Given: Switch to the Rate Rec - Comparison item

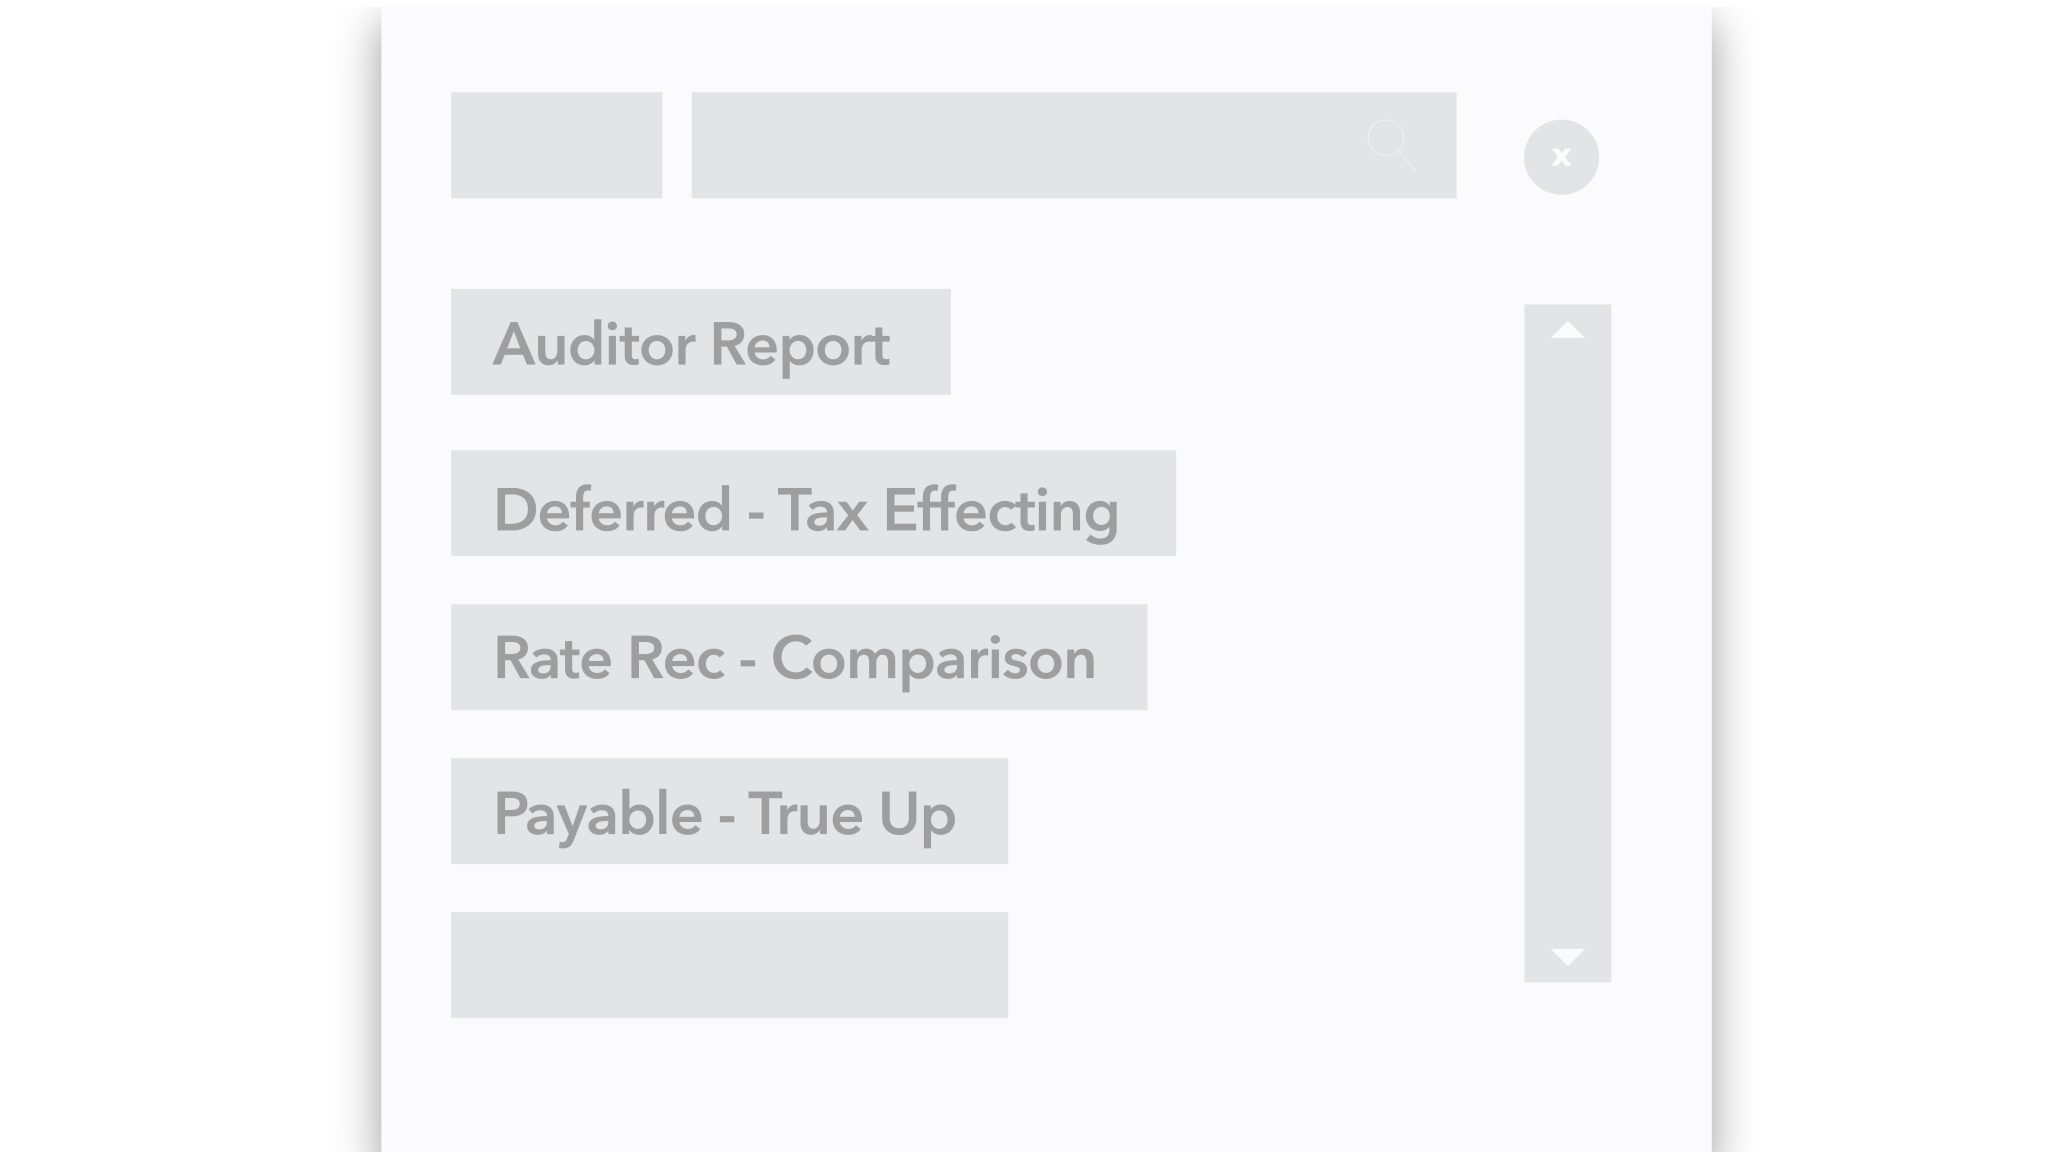Looking at the screenshot, I should click(x=800, y=657).
